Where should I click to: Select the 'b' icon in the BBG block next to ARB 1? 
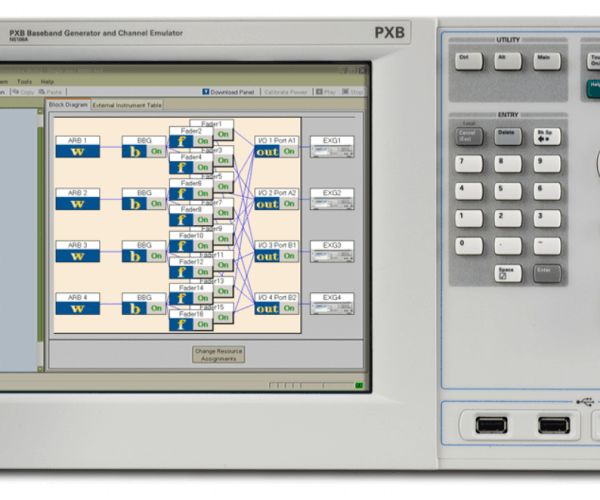click(135, 151)
